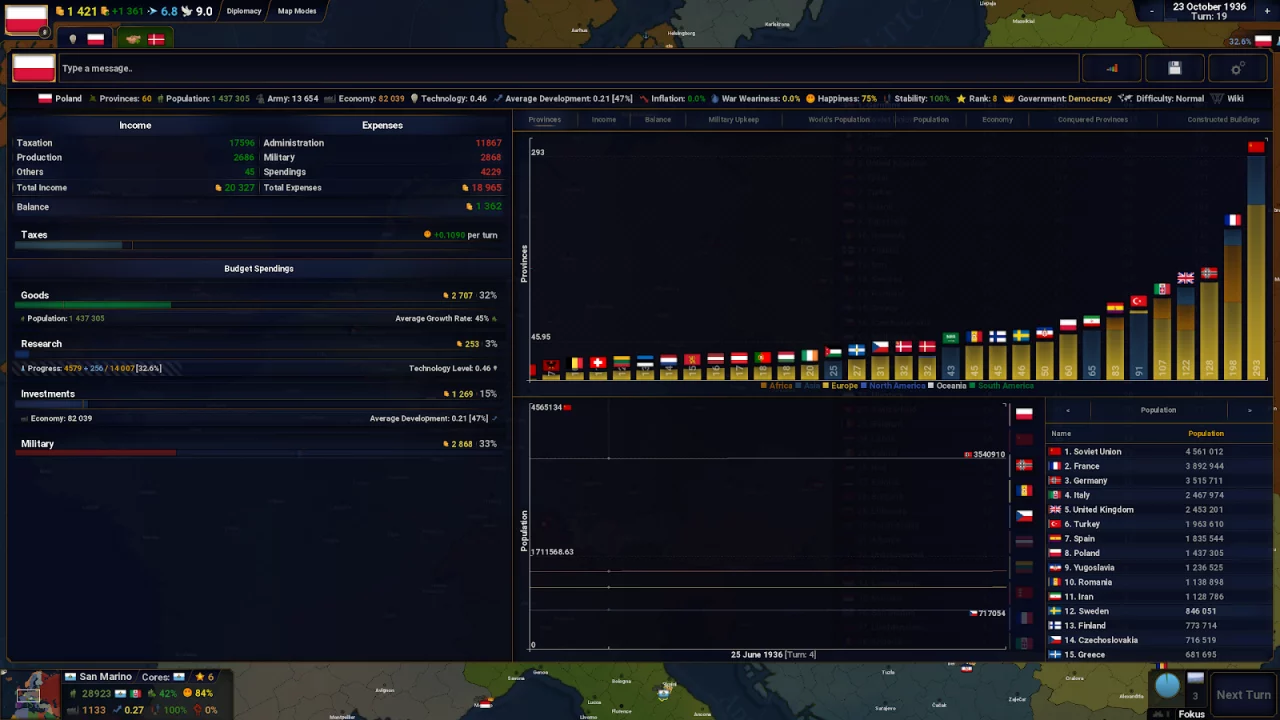
Task: Go to next ranking with right arrow
Action: coord(1249,410)
